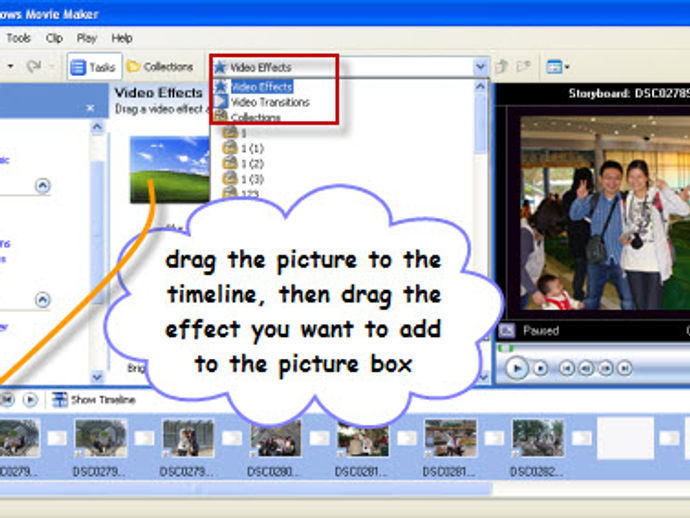Open the Undo history dropdown arrow
This screenshot has width=690, height=518.
click(x=11, y=66)
